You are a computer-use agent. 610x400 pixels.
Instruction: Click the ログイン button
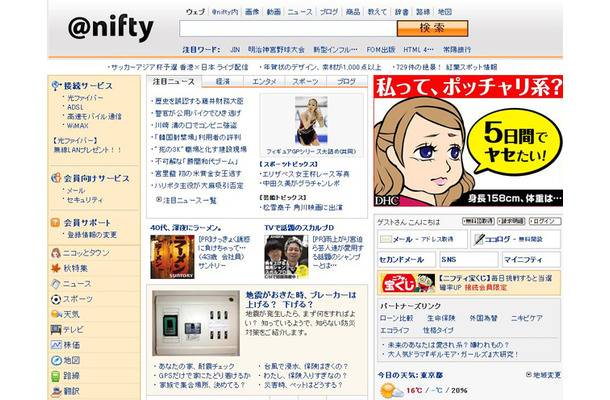coord(545,221)
